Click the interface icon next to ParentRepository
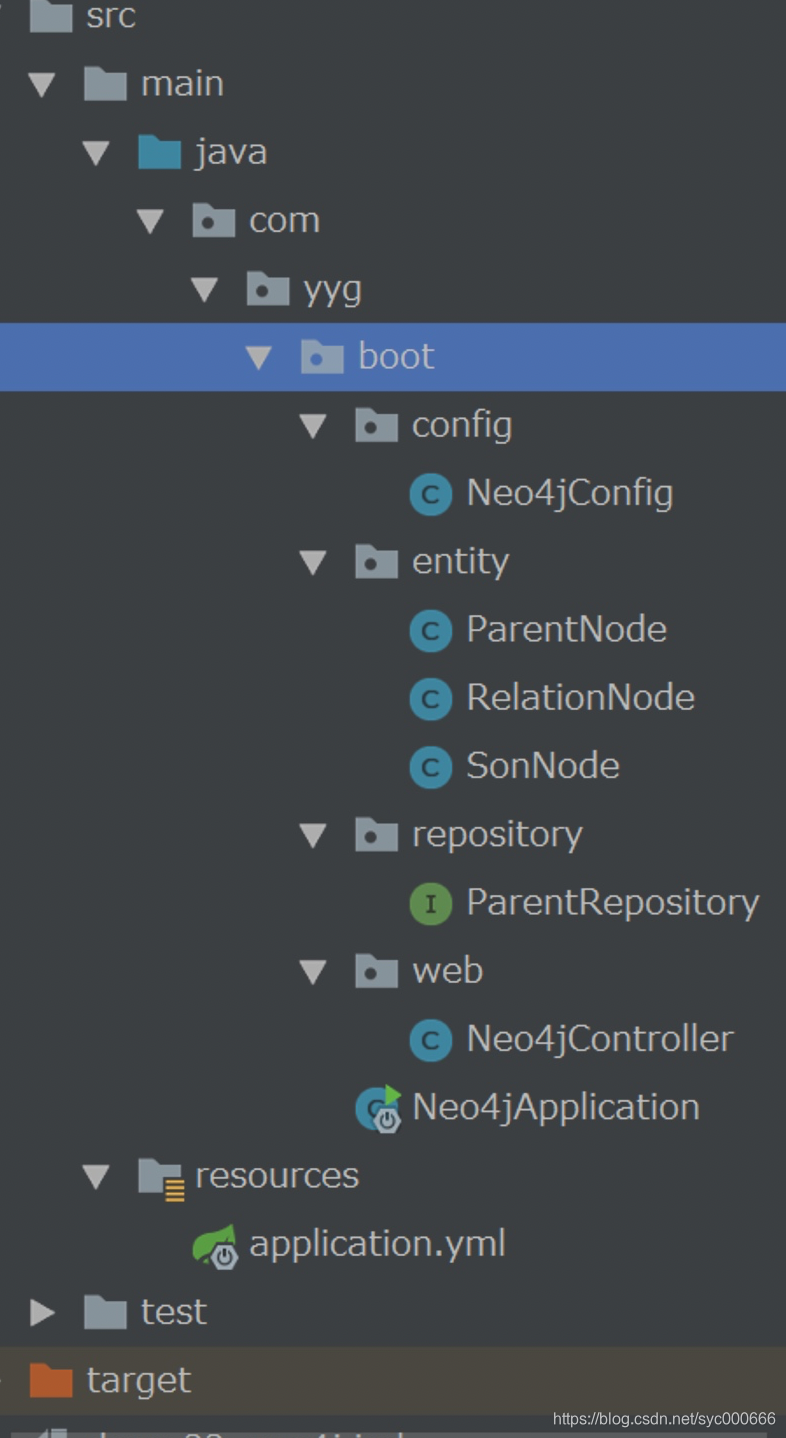This screenshot has height=1438, width=786. [430, 902]
